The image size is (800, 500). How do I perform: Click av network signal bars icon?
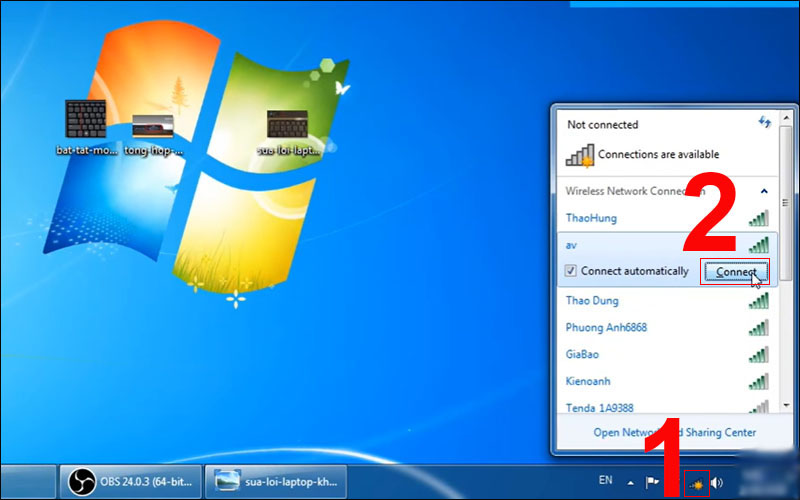759,245
